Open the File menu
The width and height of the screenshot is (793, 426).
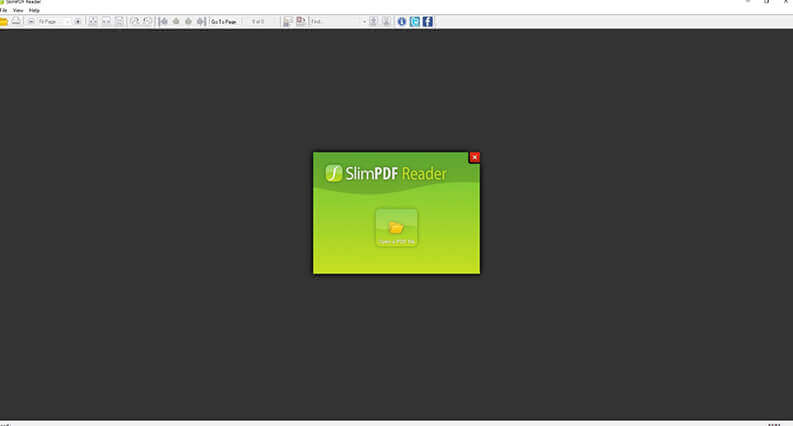[x=4, y=10]
